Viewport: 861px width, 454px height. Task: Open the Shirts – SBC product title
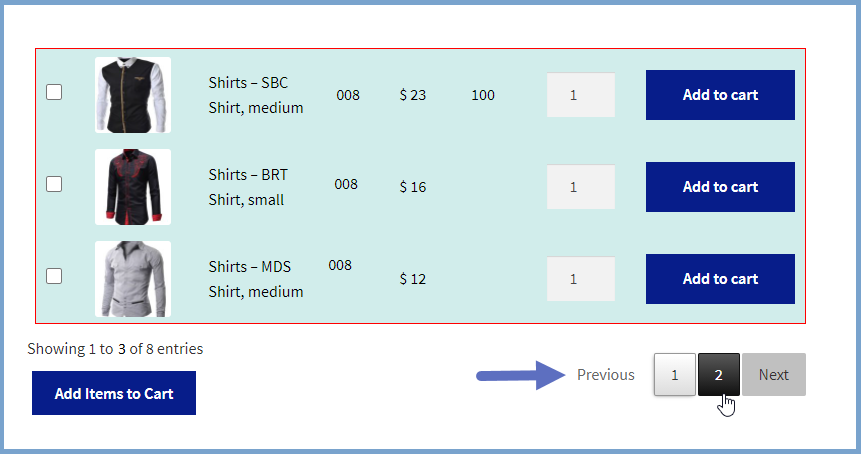point(248,83)
